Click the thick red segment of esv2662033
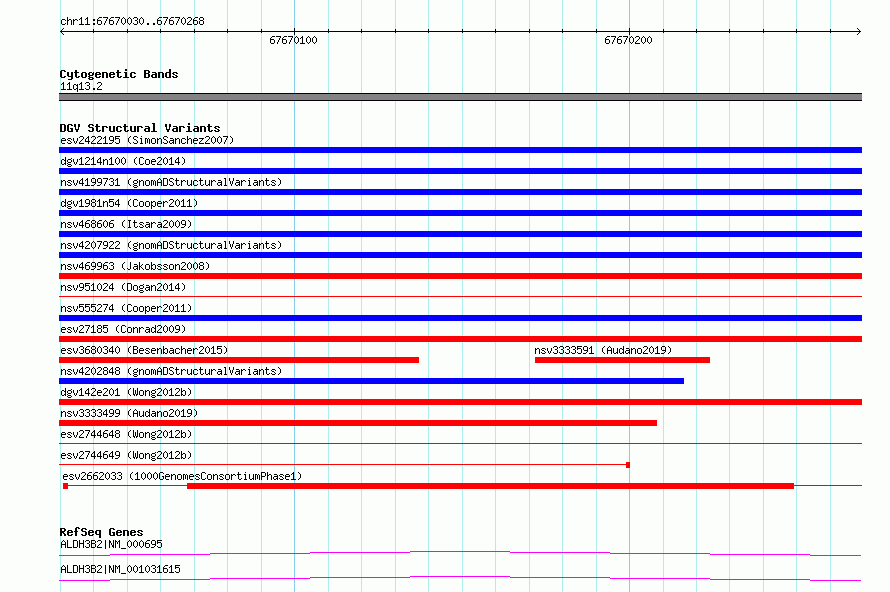This screenshot has width=890, height=592. (490, 486)
